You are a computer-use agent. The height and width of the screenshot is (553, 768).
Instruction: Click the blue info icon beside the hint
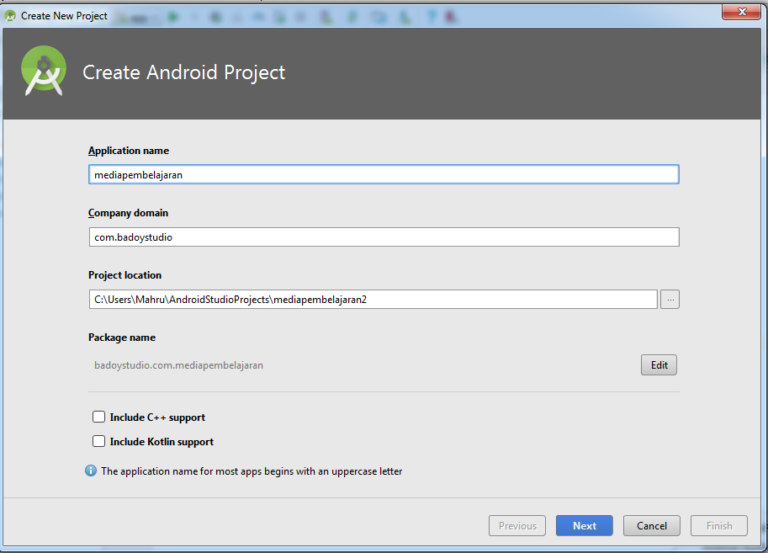click(91, 470)
